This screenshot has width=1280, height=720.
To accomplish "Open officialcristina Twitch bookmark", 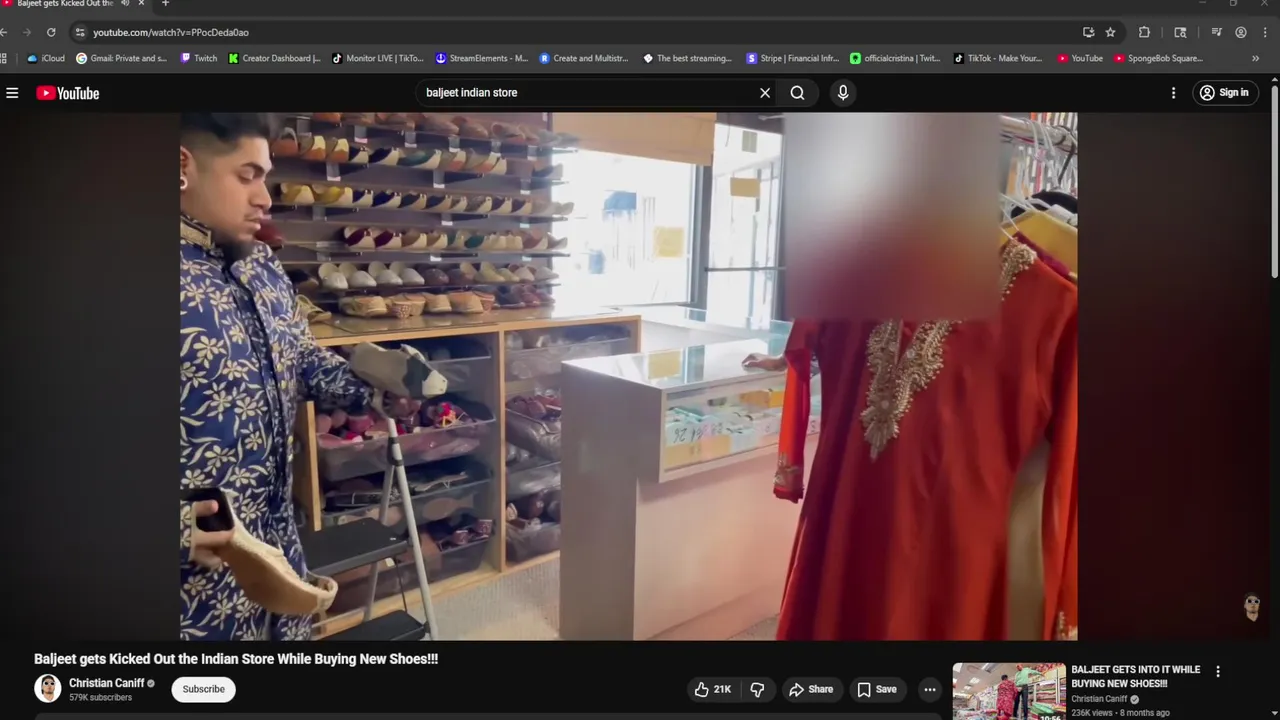I will click(895, 58).
